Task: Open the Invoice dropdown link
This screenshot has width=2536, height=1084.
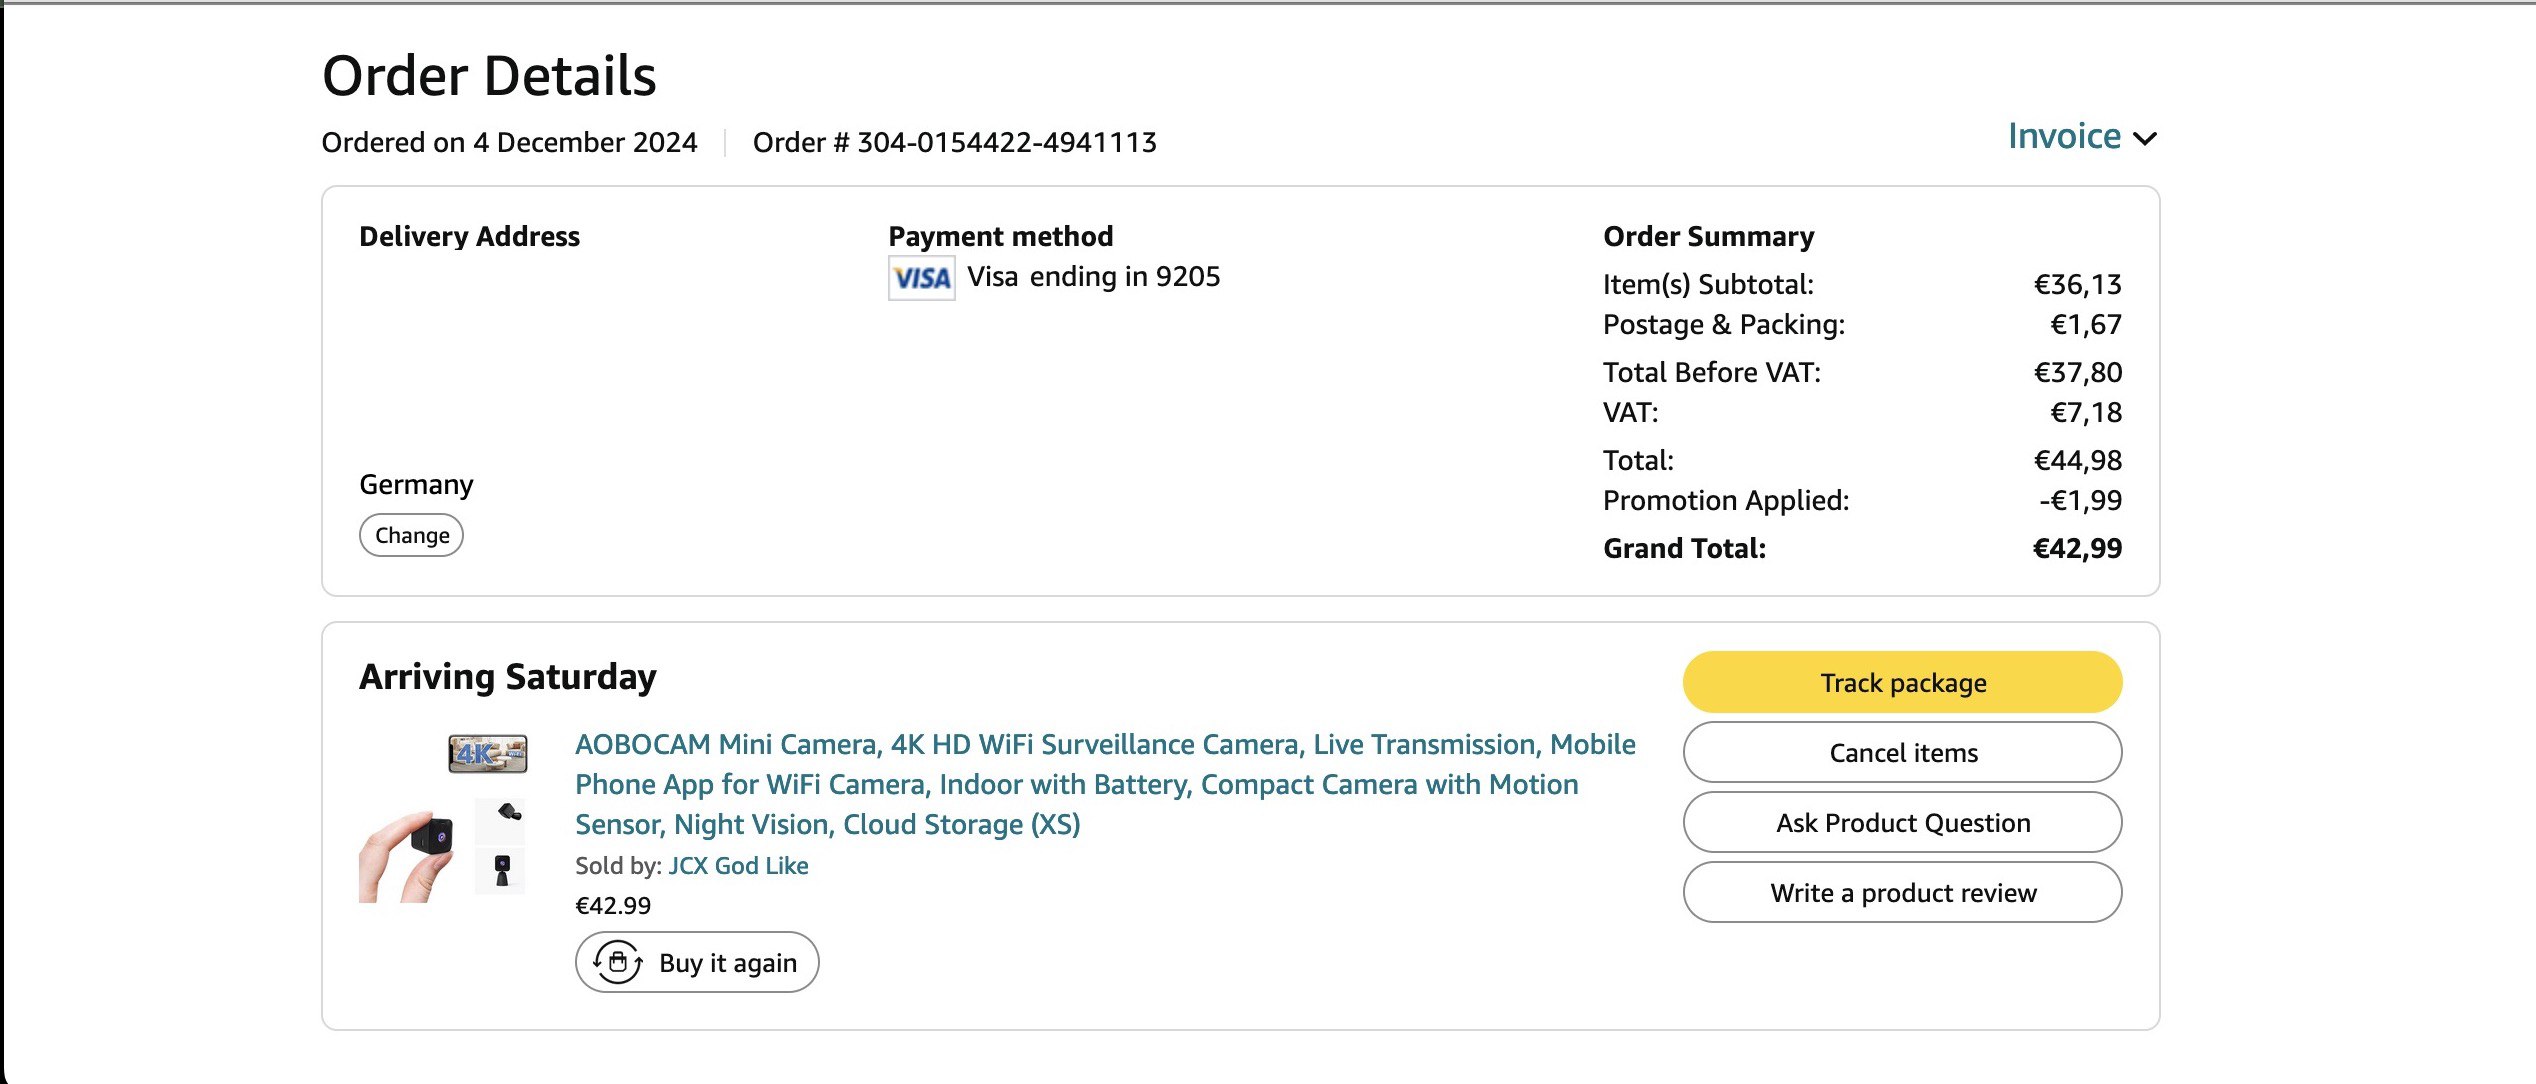Action: pyautogui.click(x=2064, y=136)
